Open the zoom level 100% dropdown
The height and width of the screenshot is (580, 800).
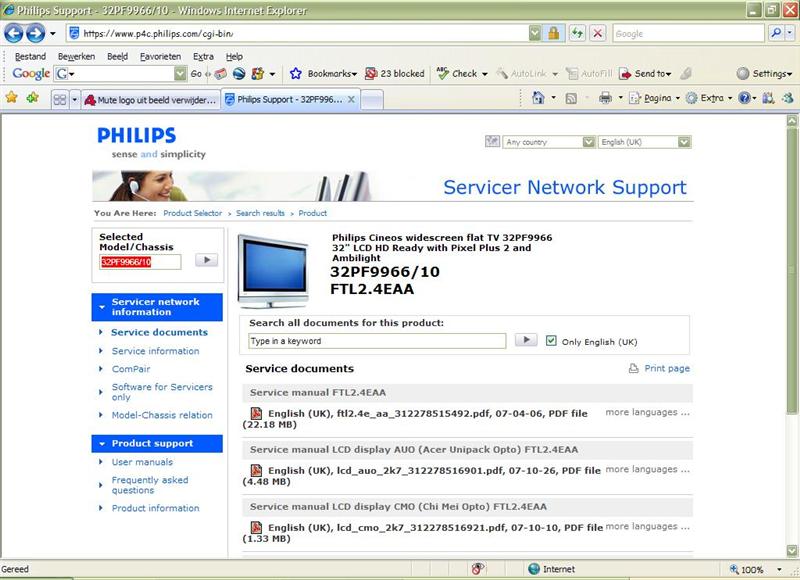click(779, 569)
